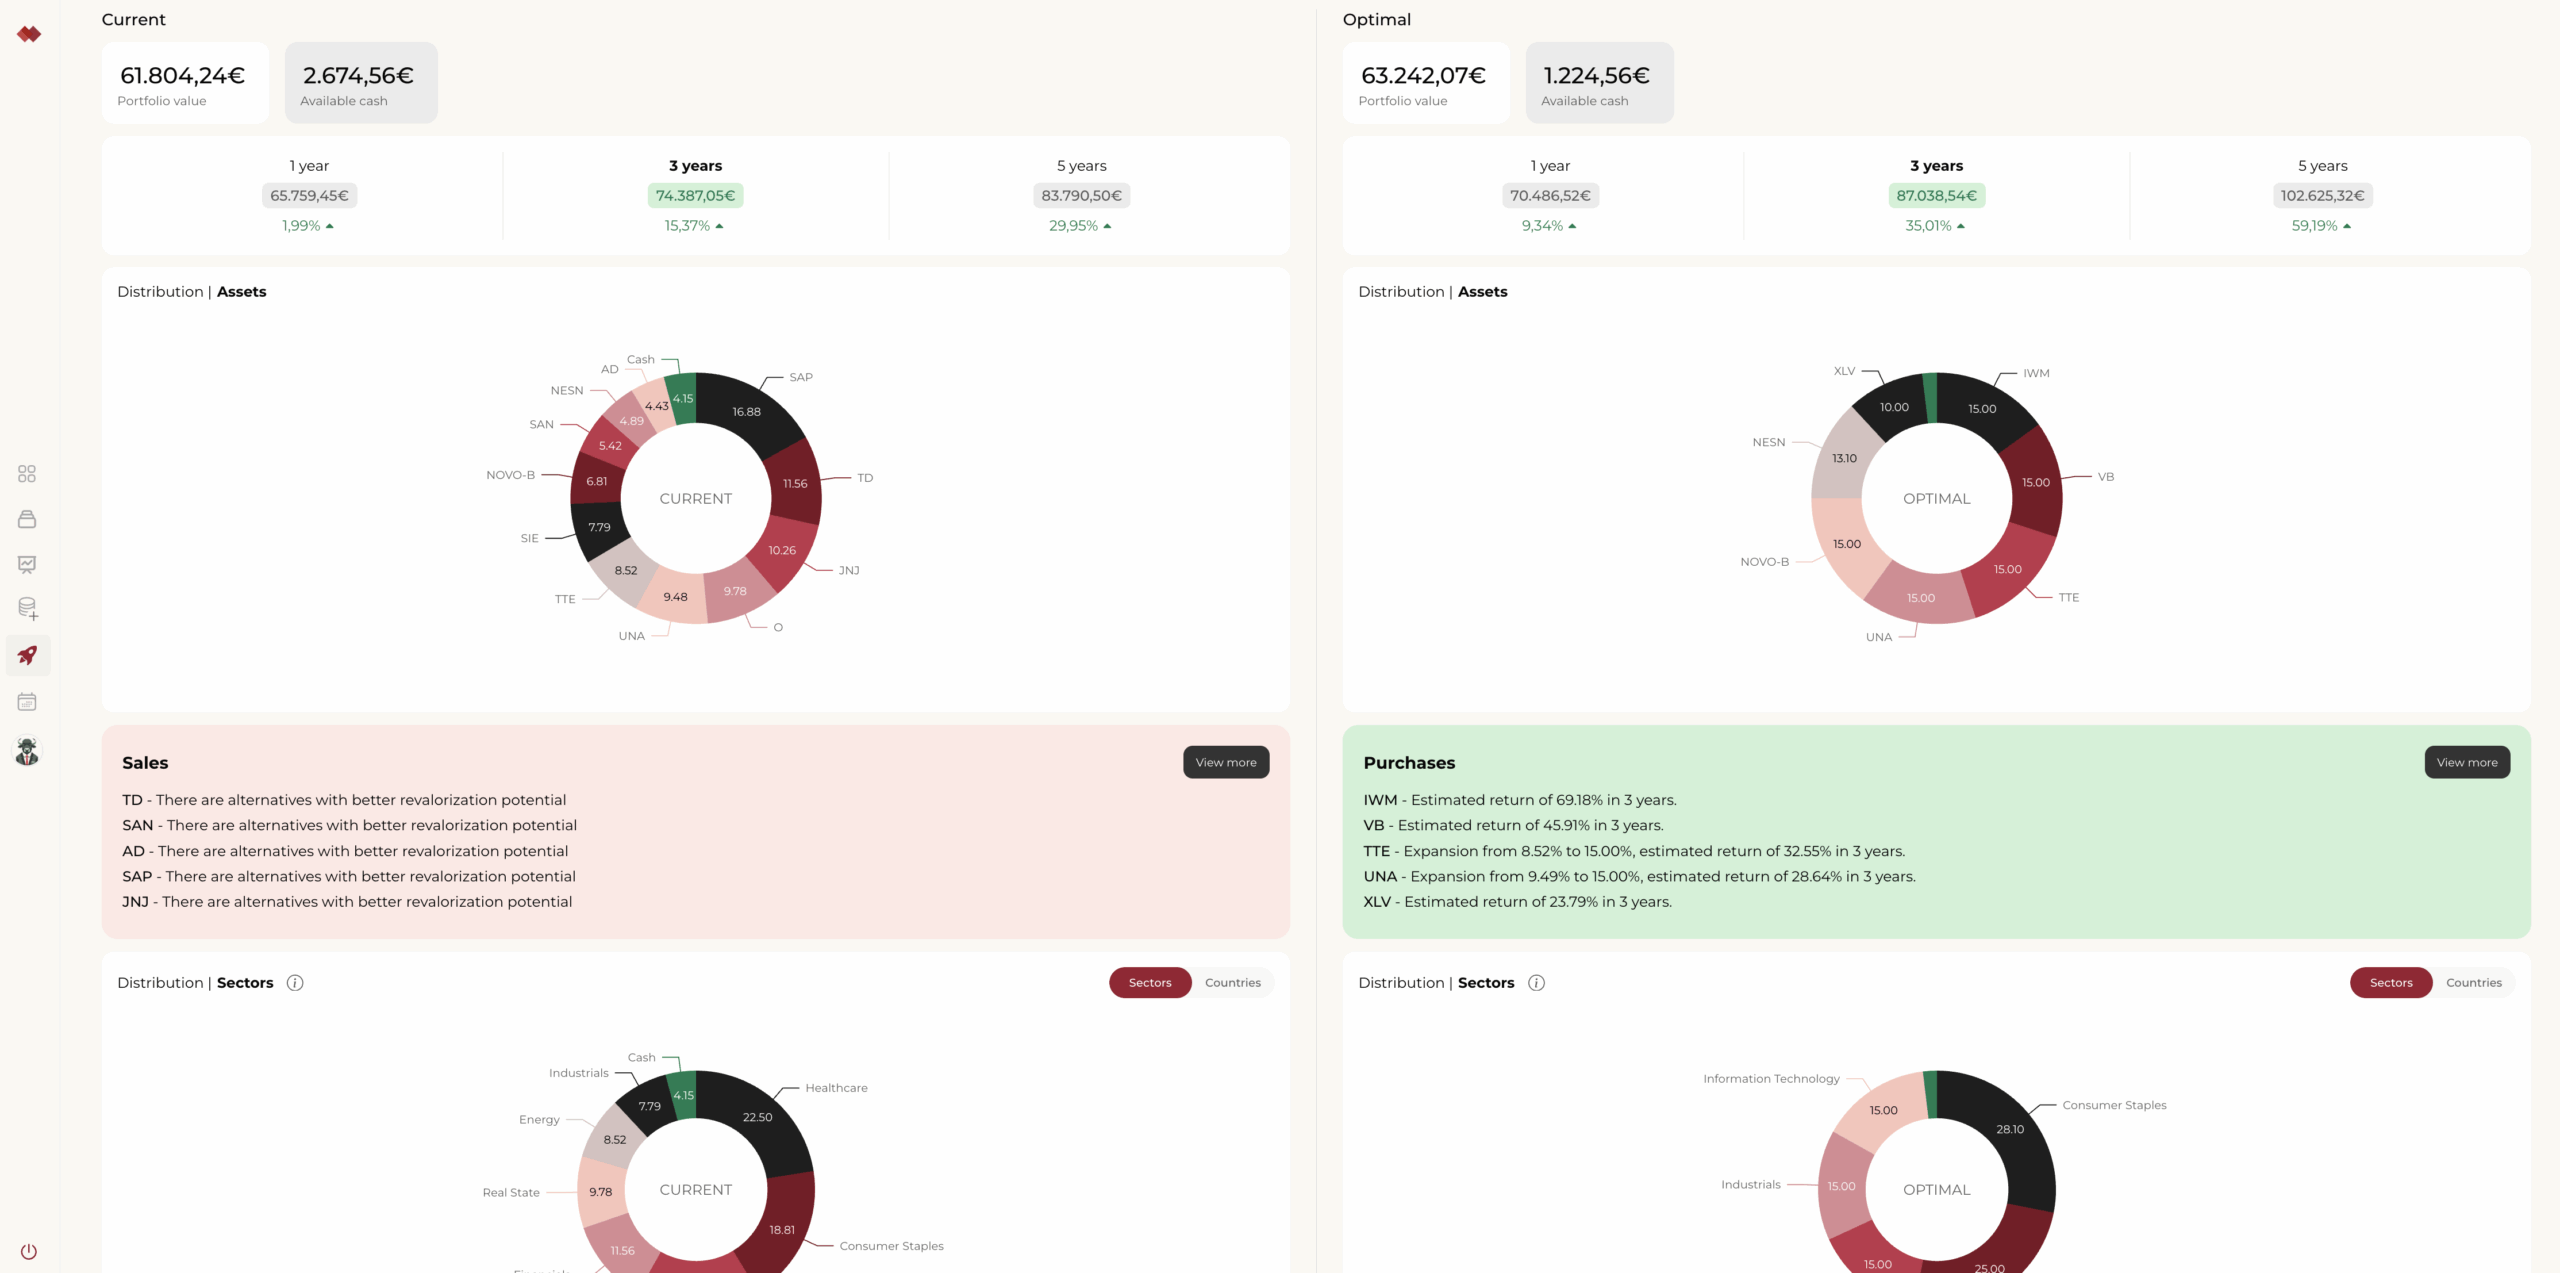The image size is (2560, 1273).
Task: Click the power logout icon
Action: (x=28, y=1251)
